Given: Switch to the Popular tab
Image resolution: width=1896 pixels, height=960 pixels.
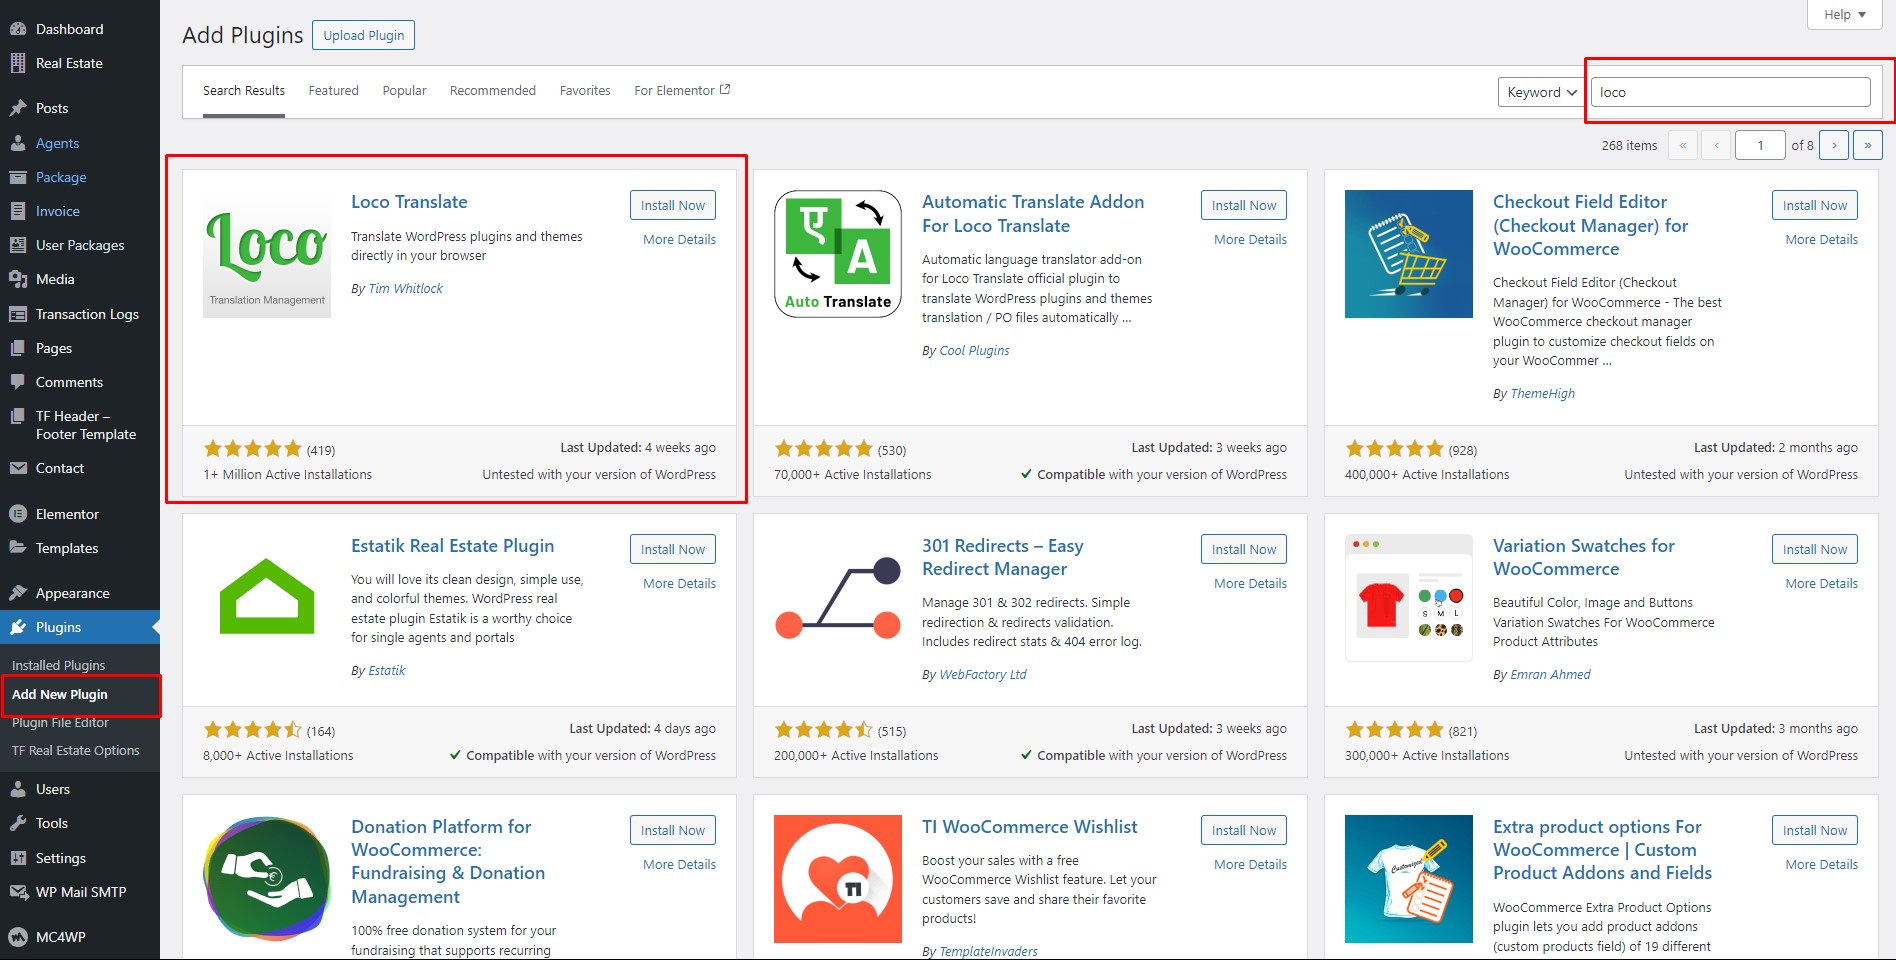Looking at the screenshot, I should [x=404, y=90].
